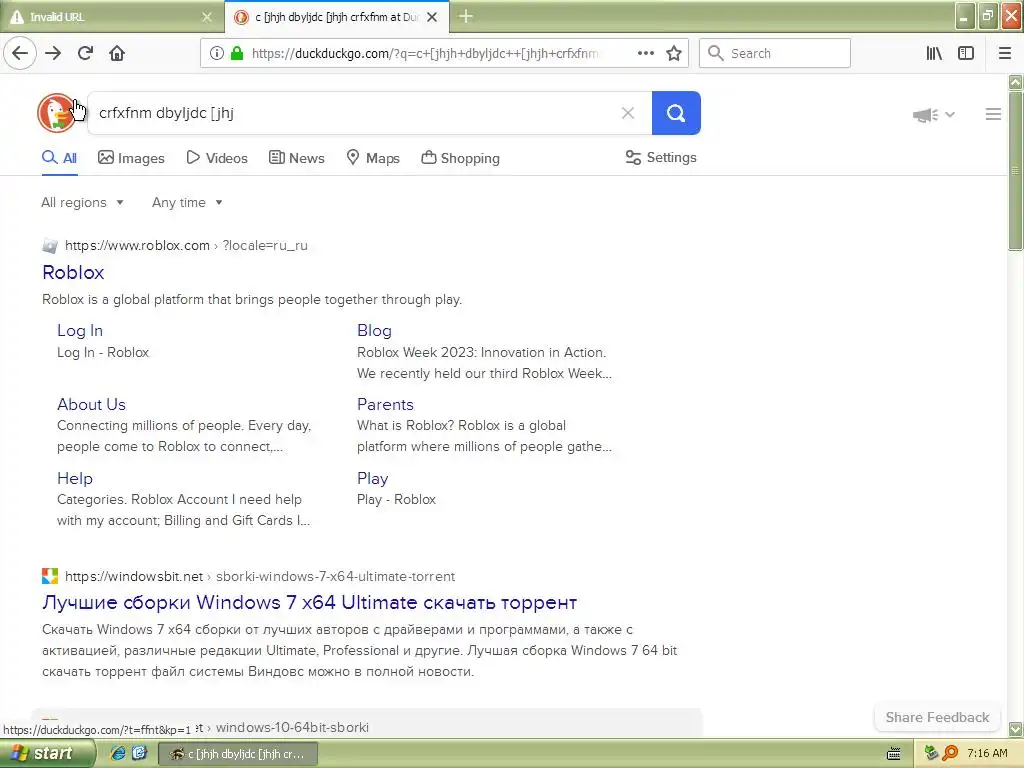Bookmark this page with the star
Screen dimensions: 1024x768
(x=674, y=53)
